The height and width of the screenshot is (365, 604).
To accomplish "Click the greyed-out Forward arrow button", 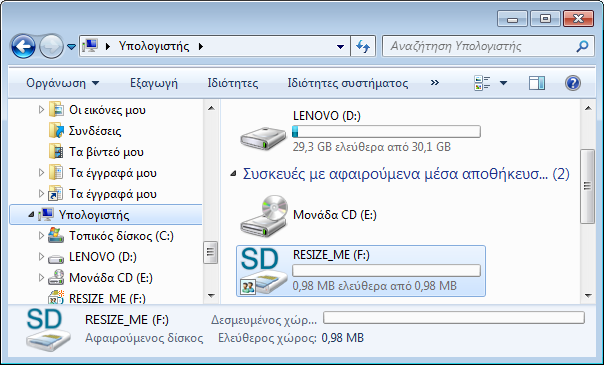I will pyautogui.click(x=52, y=47).
